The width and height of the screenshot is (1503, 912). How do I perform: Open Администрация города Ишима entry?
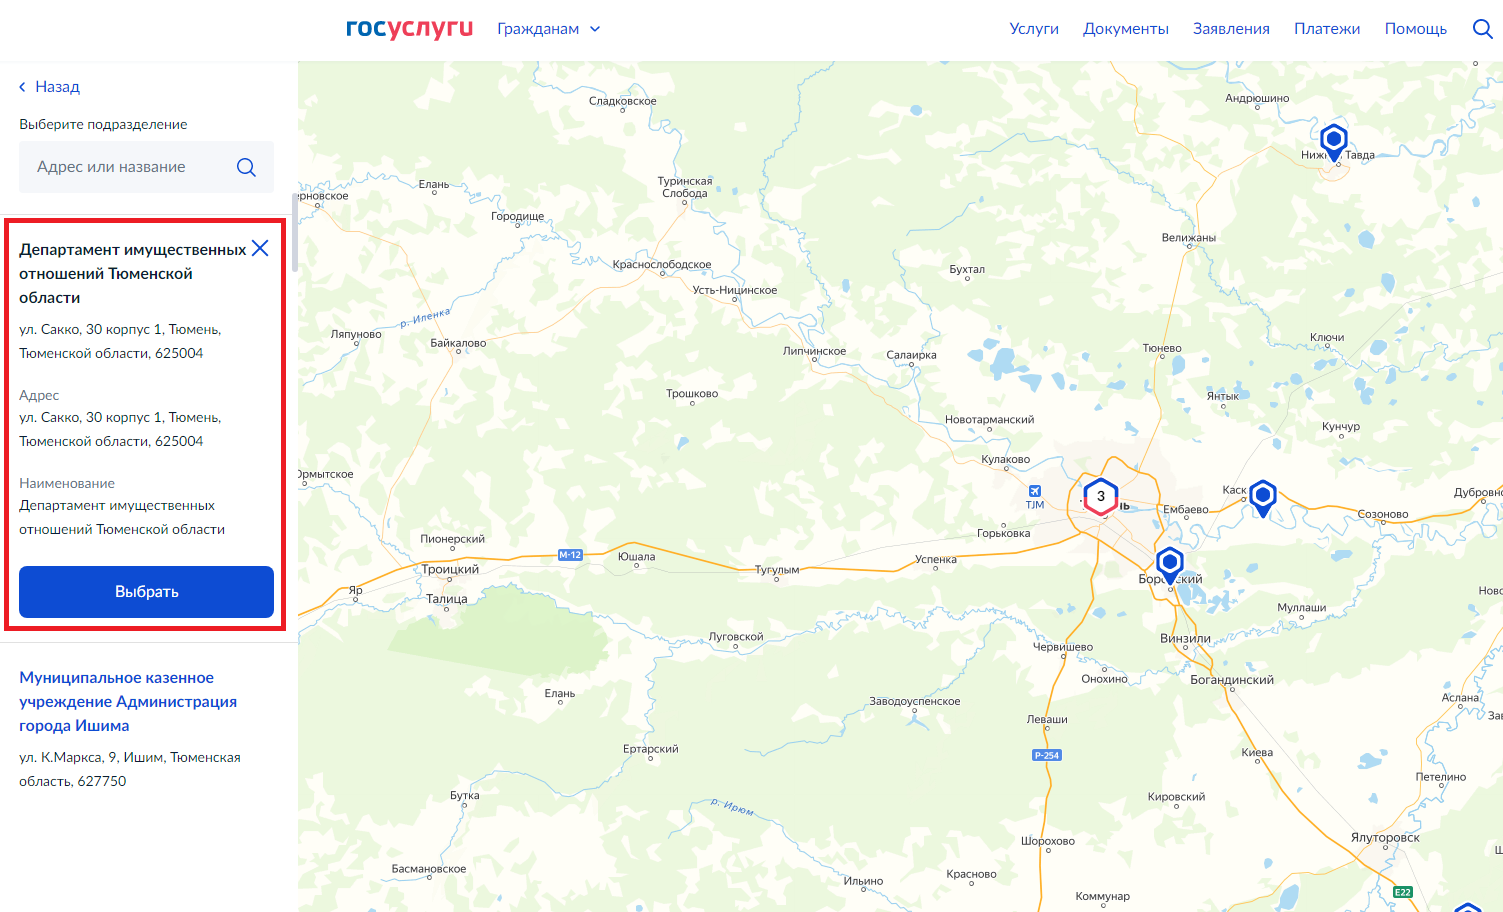128,702
